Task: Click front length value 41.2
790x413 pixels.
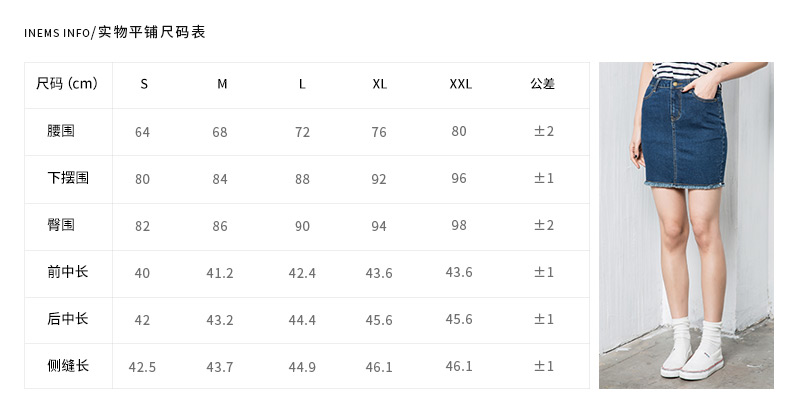Action: tap(220, 273)
